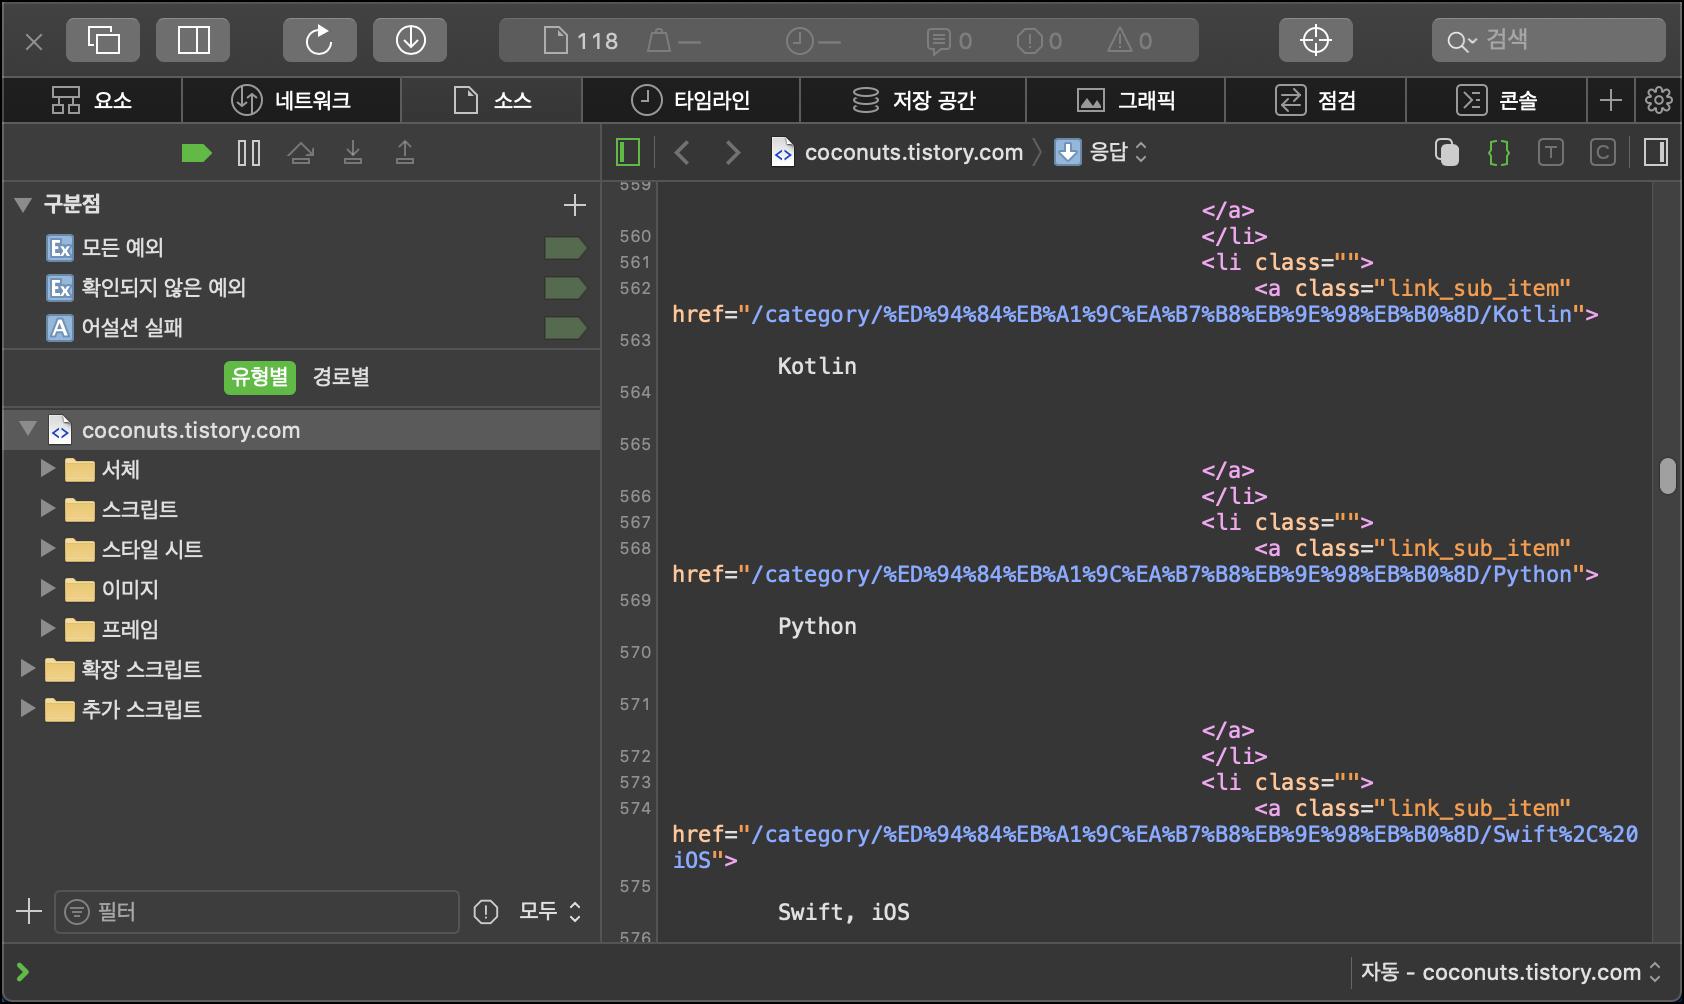Viewport: 1684px width, 1004px height.
Task: Step into in the debugger
Action: tap(353, 153)
